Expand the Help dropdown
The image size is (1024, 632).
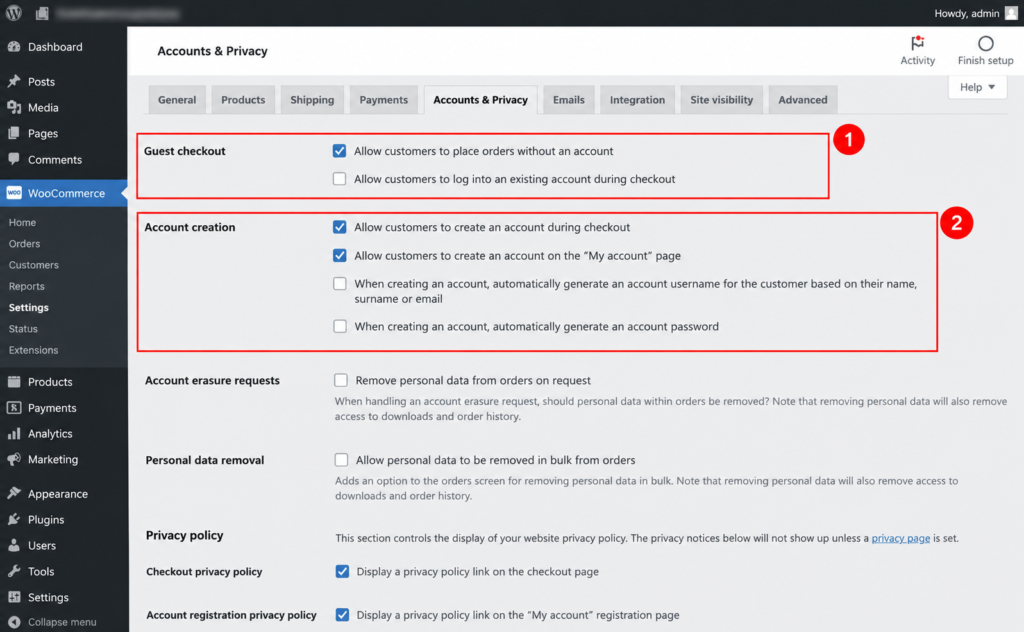(977, 87)
